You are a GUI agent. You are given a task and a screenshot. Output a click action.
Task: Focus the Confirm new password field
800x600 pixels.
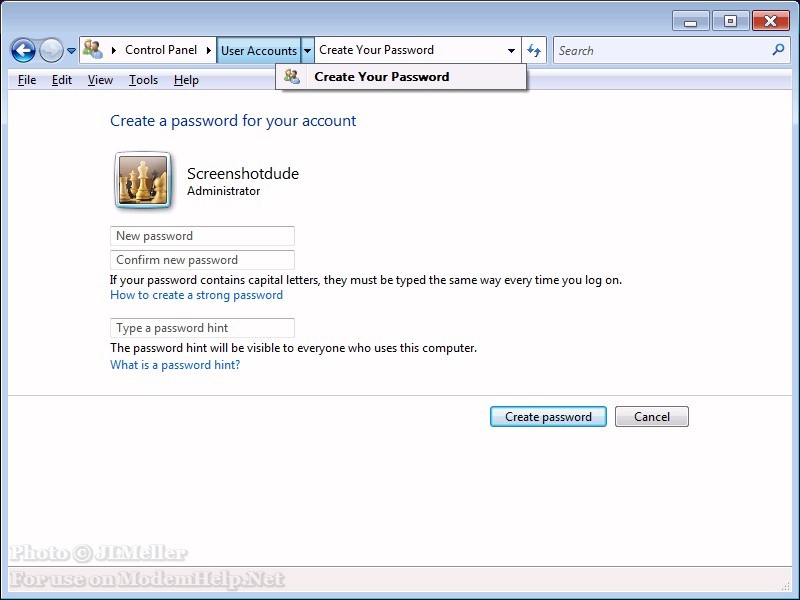[202, 260]
